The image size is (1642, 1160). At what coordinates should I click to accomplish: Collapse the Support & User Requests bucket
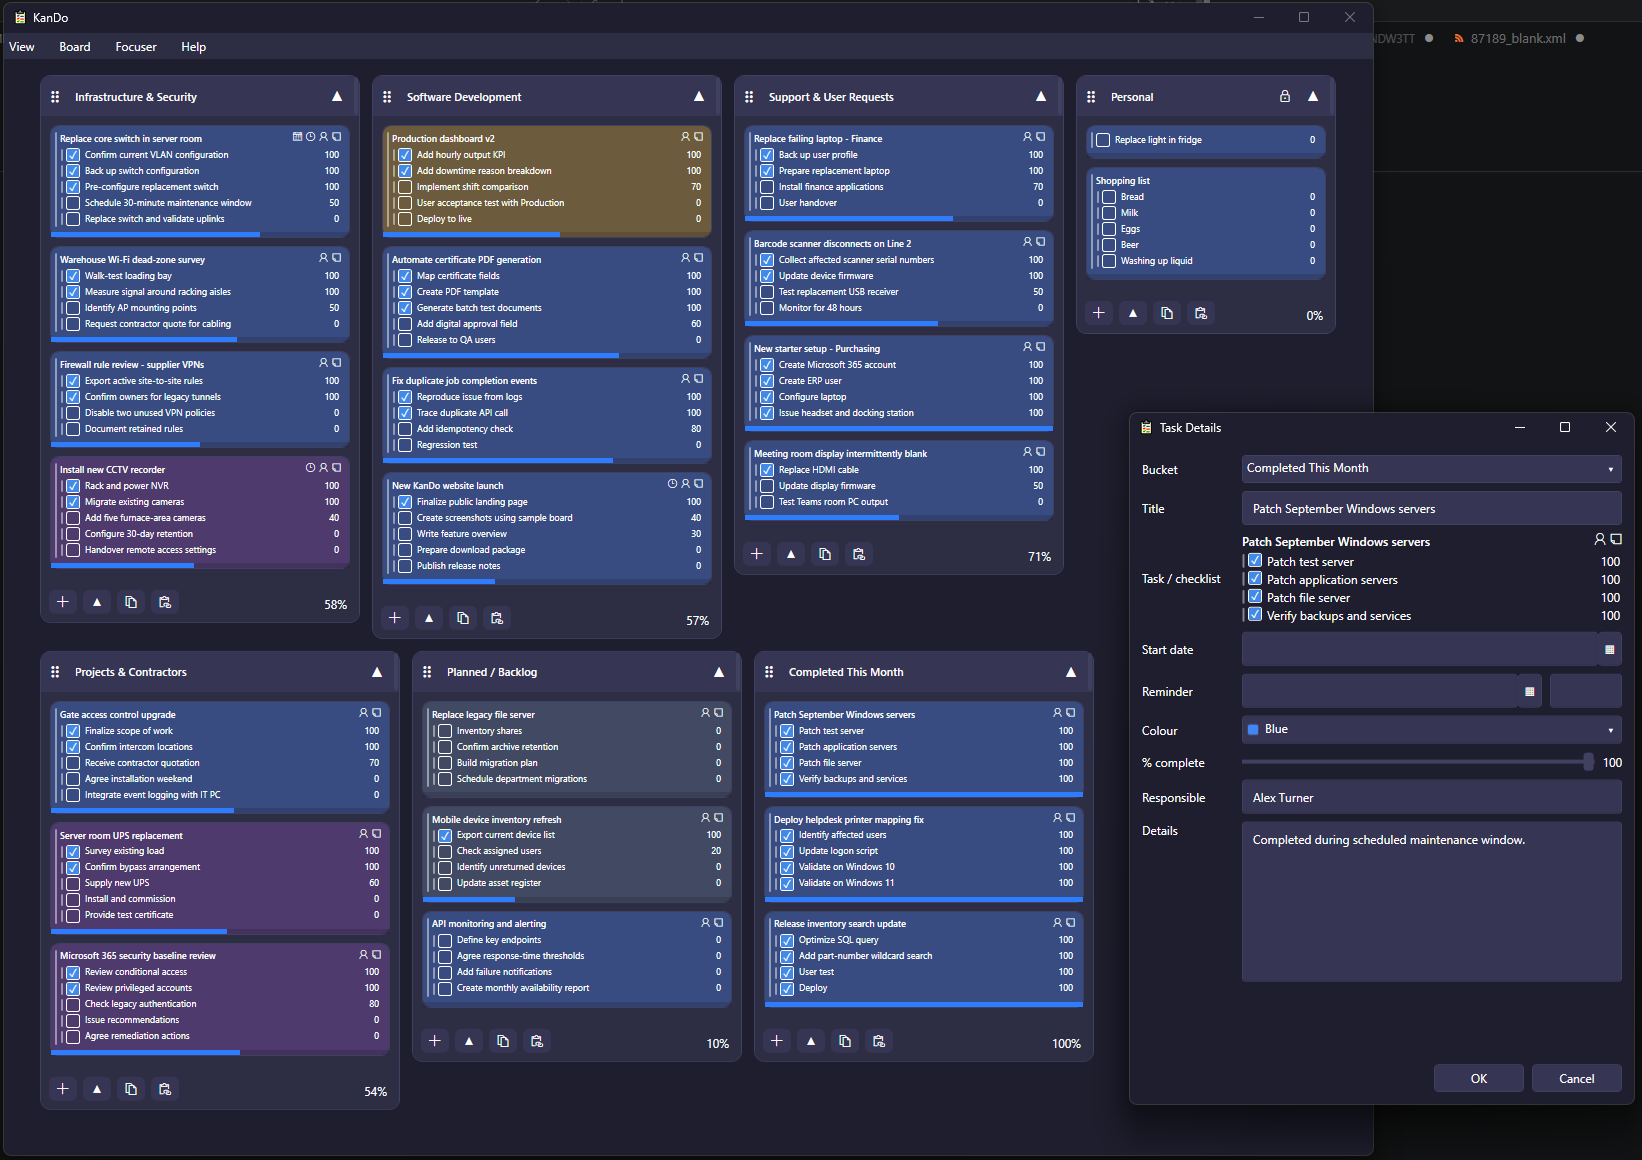pos(1041,97)
